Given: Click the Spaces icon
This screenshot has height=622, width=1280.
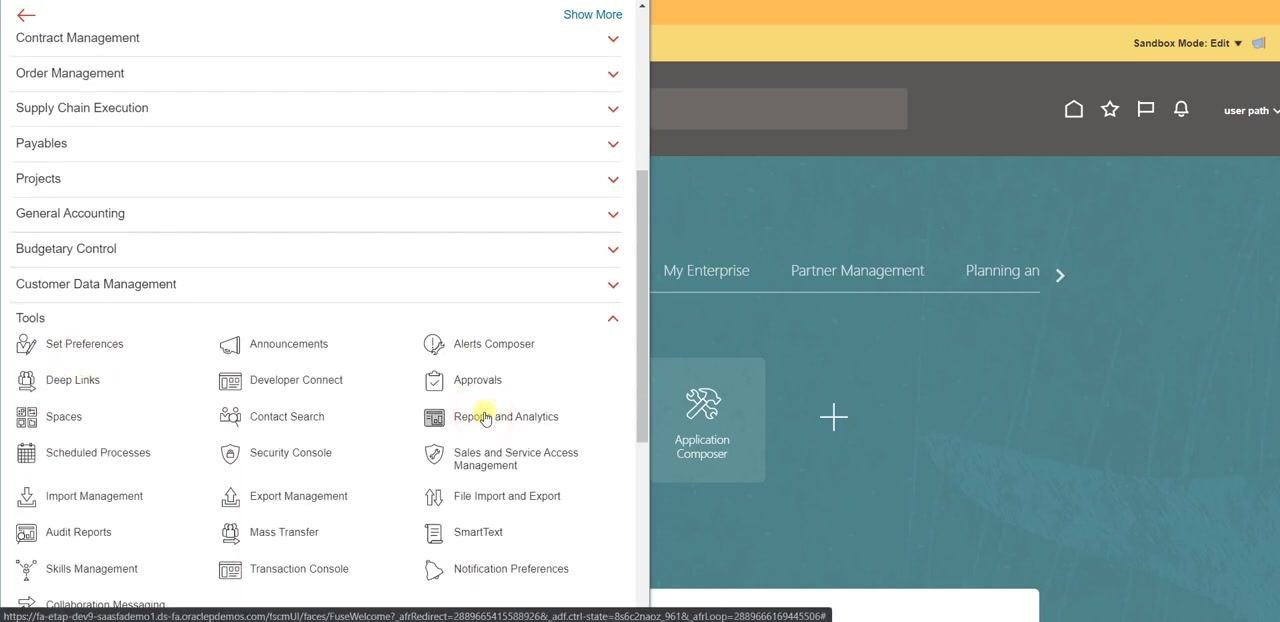Looking at the screenshot, I should 26,417.
